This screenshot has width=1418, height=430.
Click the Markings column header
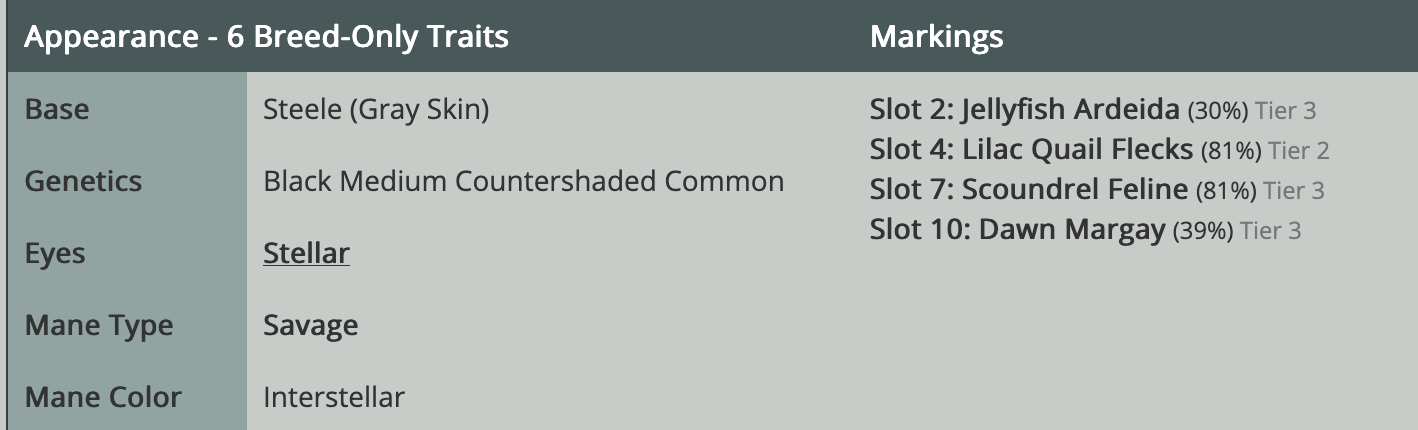(937, 37)
